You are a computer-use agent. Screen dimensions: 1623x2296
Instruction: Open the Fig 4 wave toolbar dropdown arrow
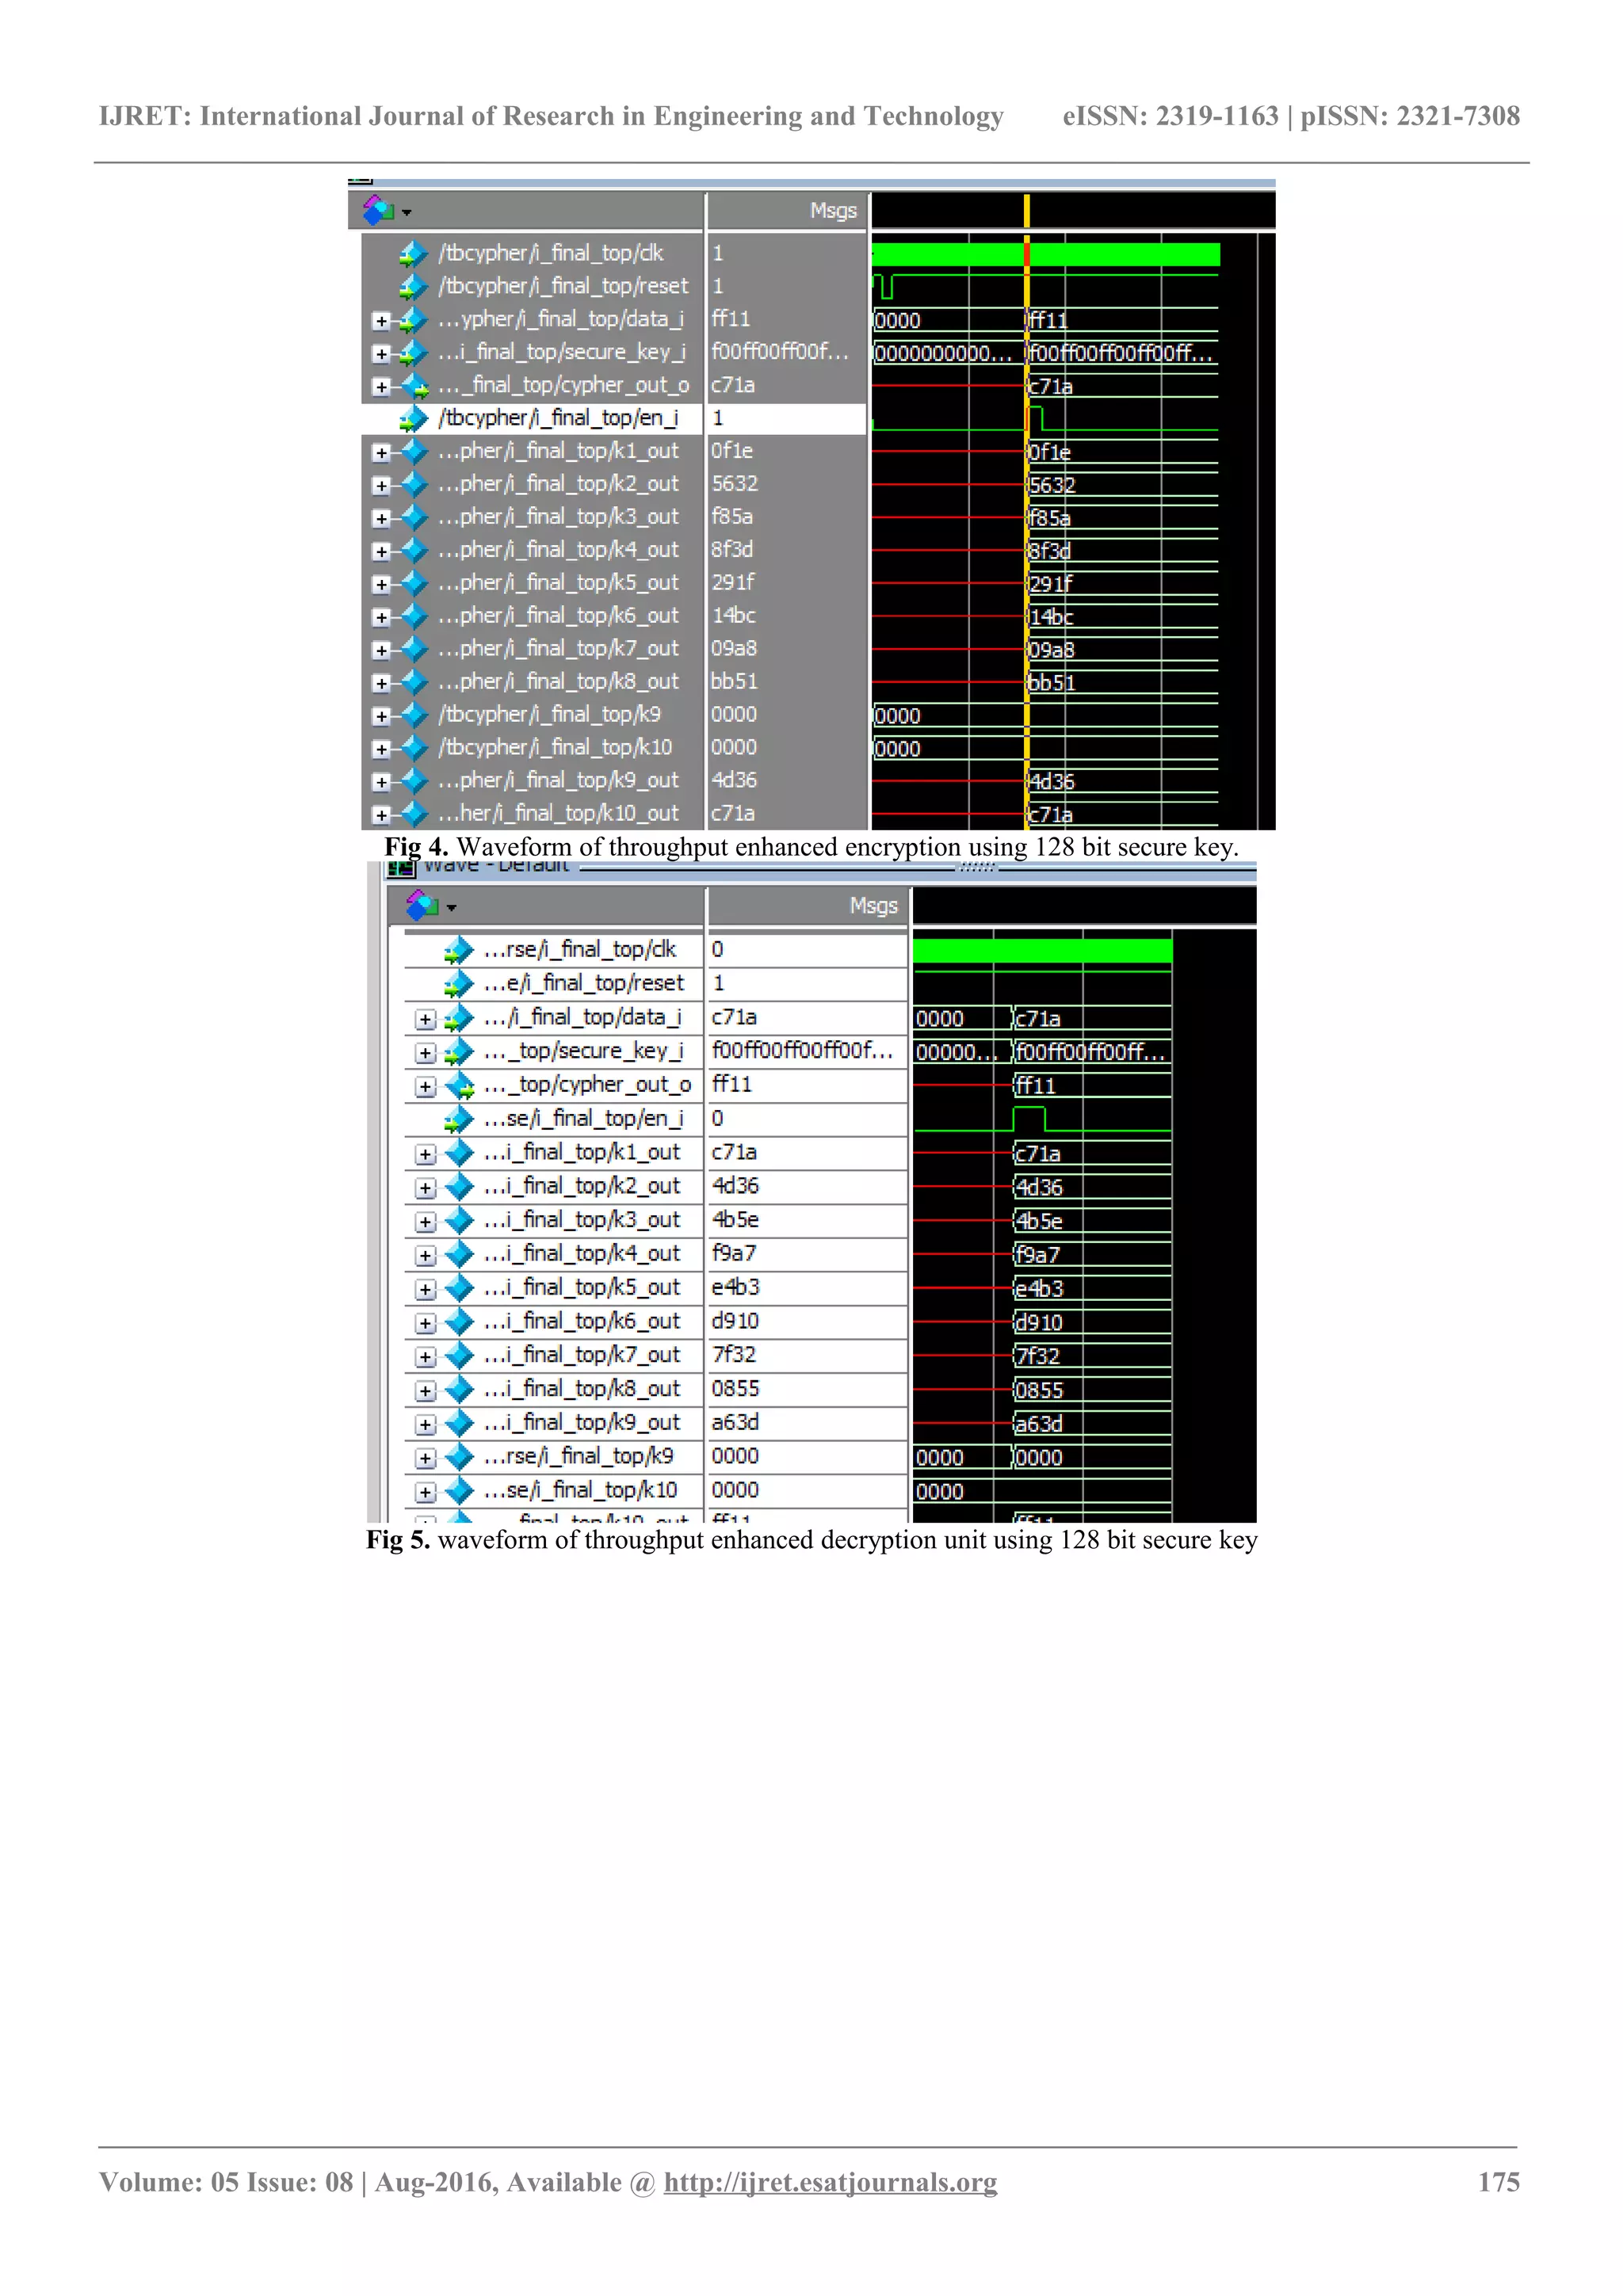pos(406,212)
